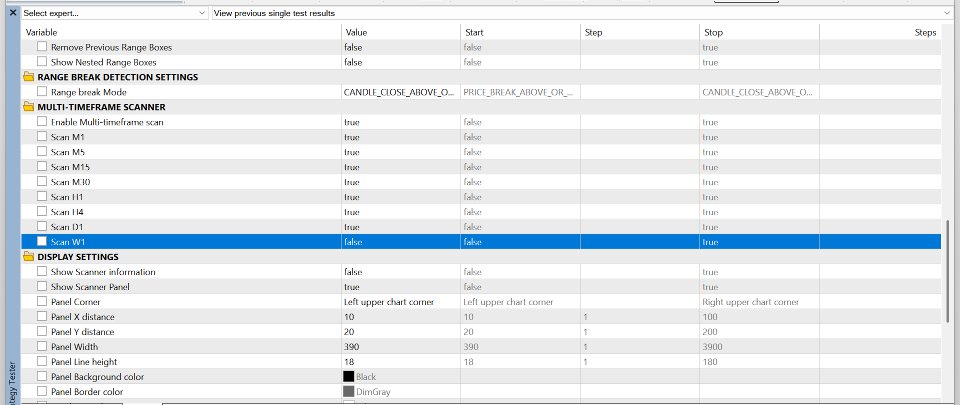Click the DimGray color swatch for Panel Border
Viewport: 960px width, 405px height.
coord(348,392)
